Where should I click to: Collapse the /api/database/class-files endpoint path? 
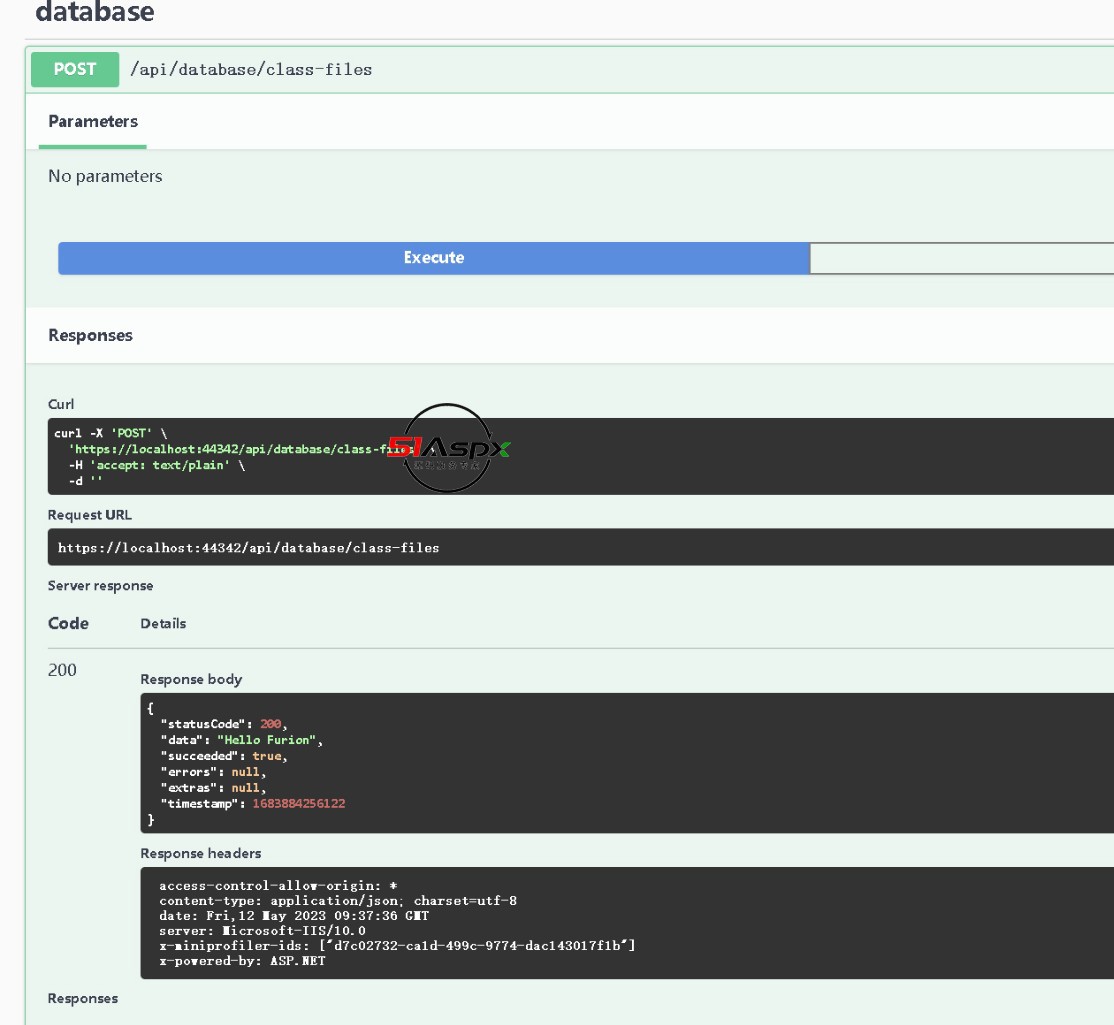click(x=251, y=70)
